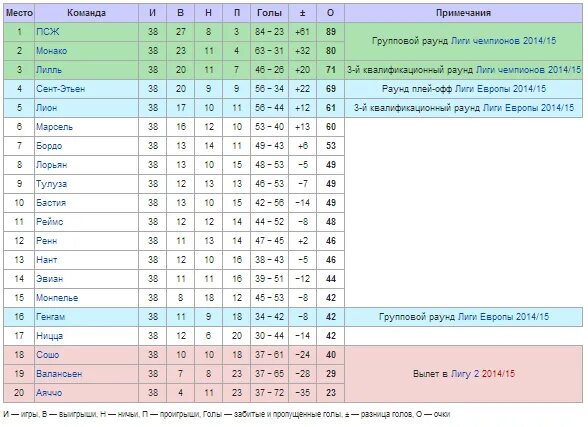Follow the Тулуза team link

point(51,184)
